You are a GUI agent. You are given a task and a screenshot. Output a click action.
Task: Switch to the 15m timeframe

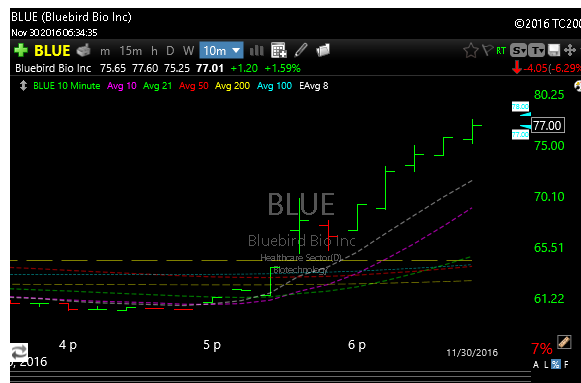[x=130, y=51]
